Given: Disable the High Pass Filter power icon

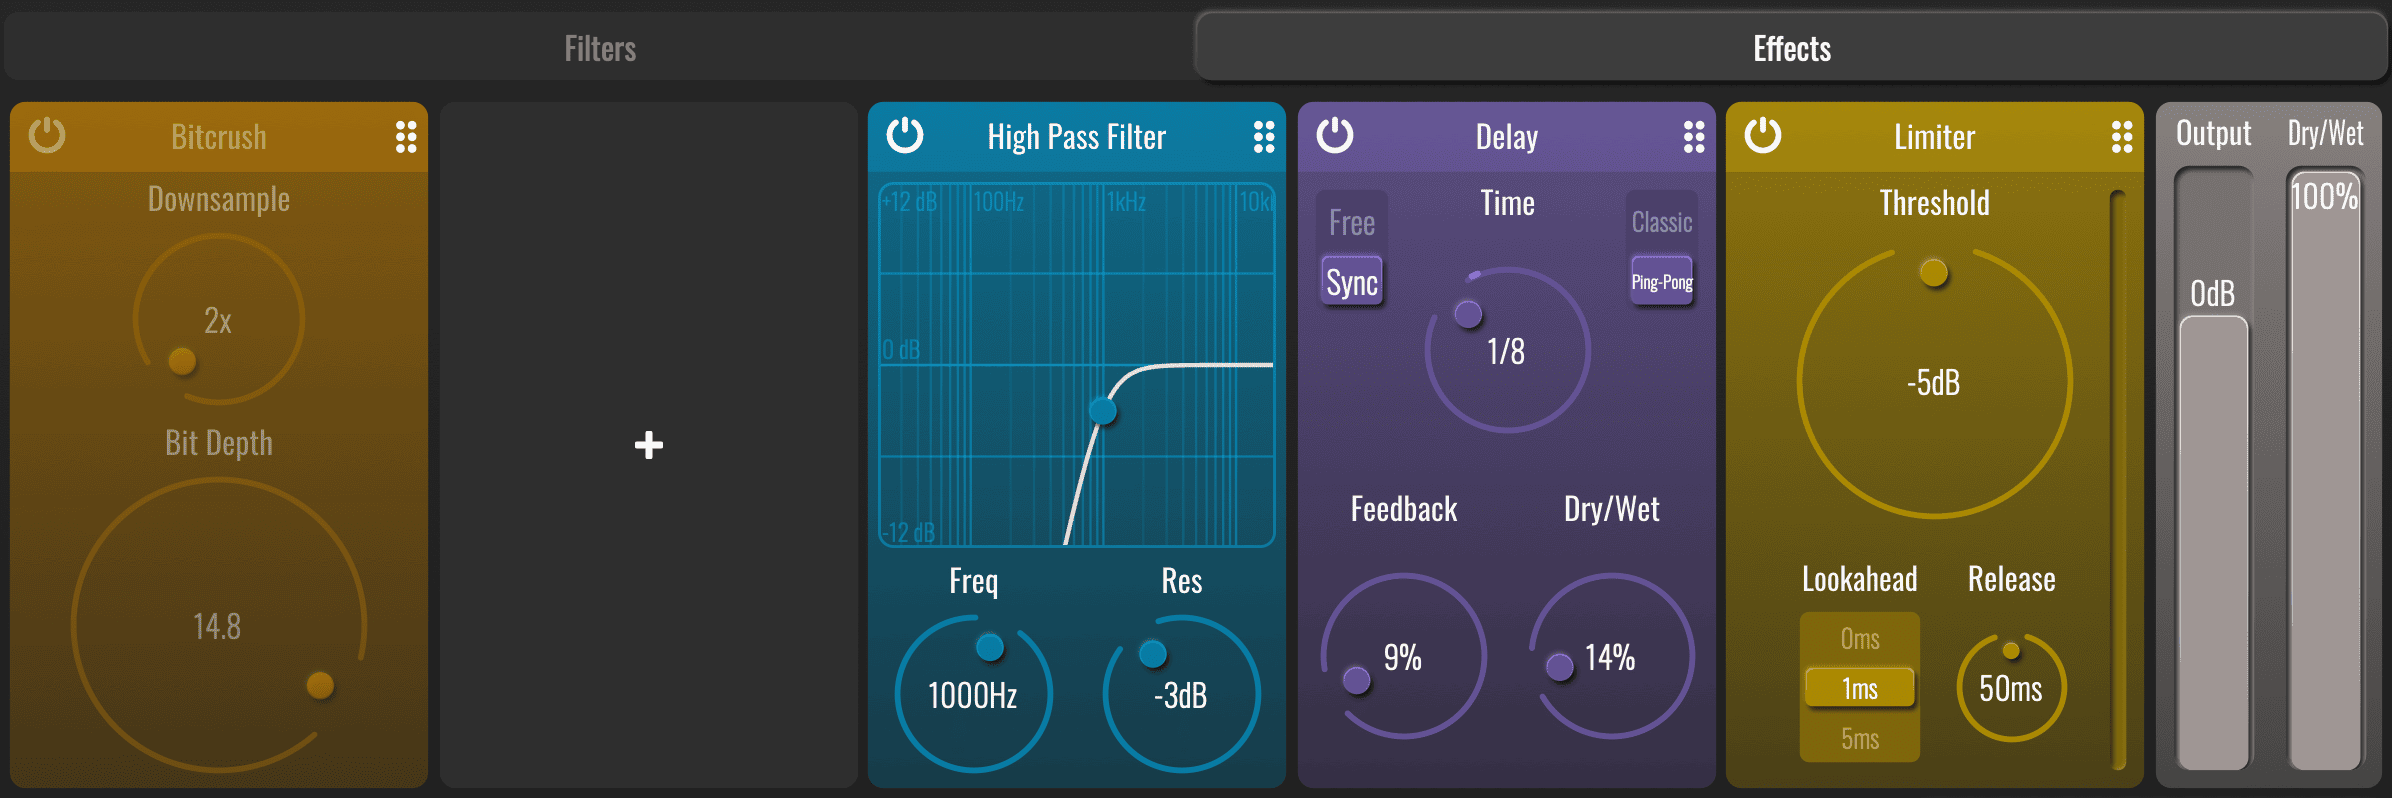Looking at the screenshot, I should coord(905,135).
